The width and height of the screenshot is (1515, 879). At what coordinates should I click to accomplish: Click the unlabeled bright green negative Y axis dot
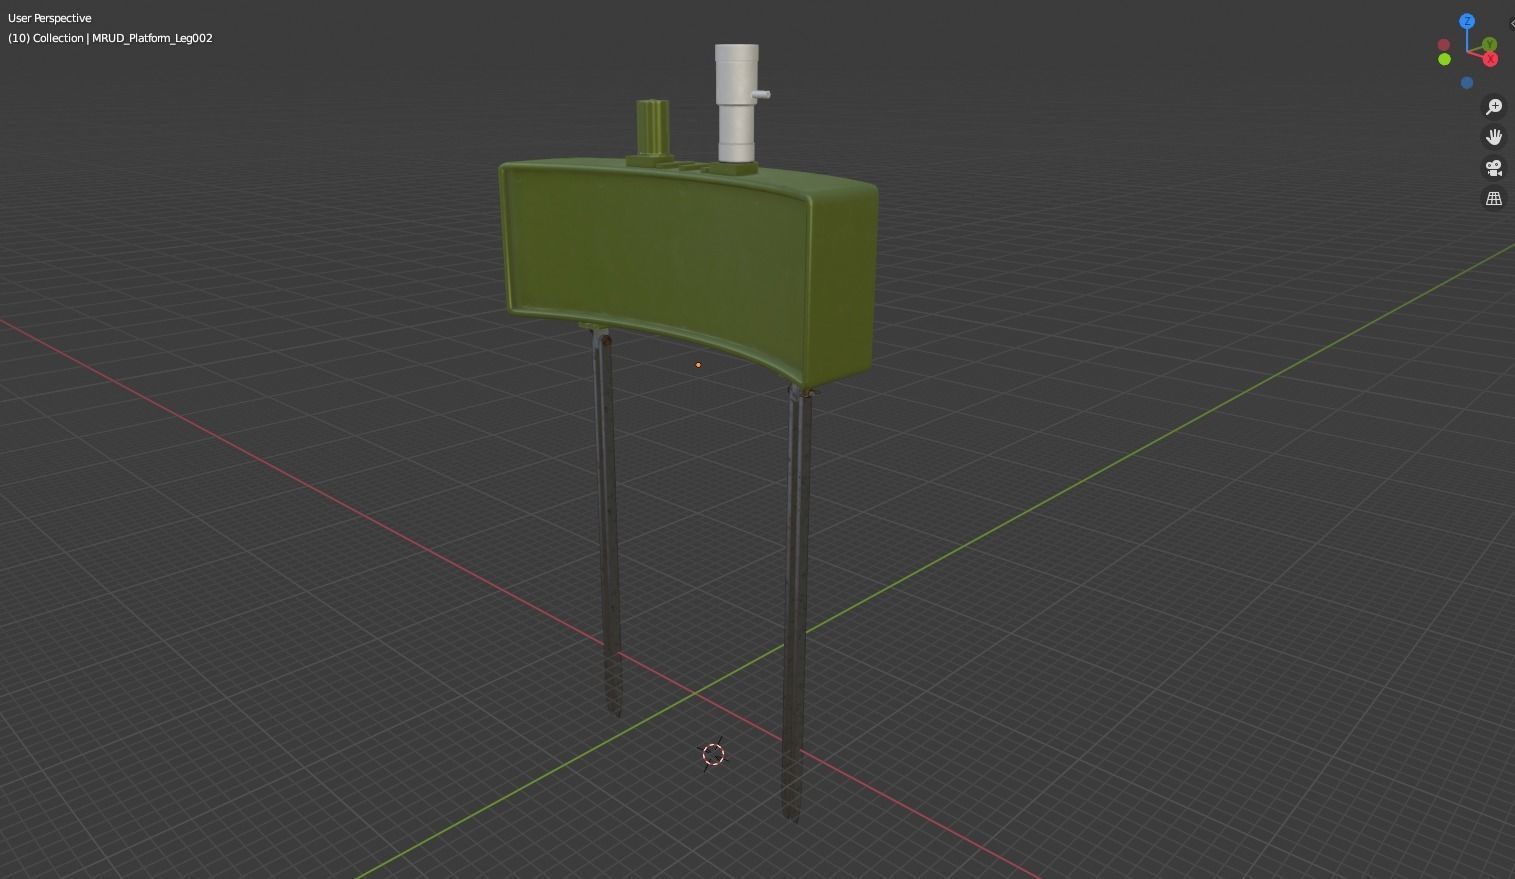tap(1444, 60)
